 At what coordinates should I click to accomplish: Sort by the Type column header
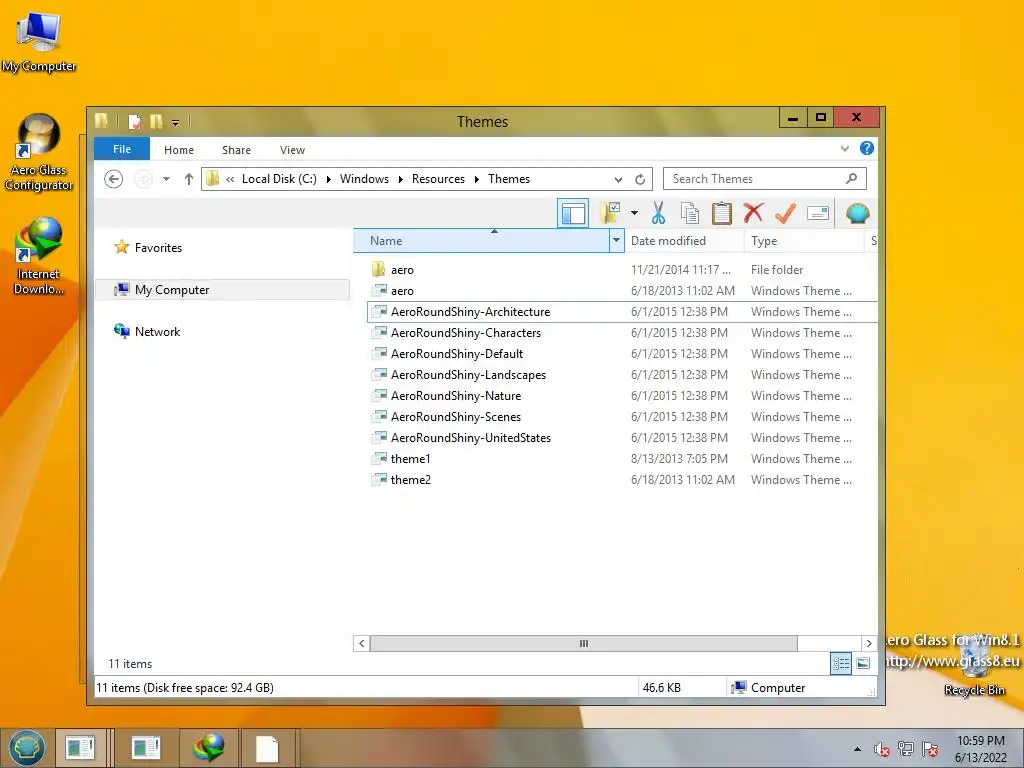(x=803, y=240)
